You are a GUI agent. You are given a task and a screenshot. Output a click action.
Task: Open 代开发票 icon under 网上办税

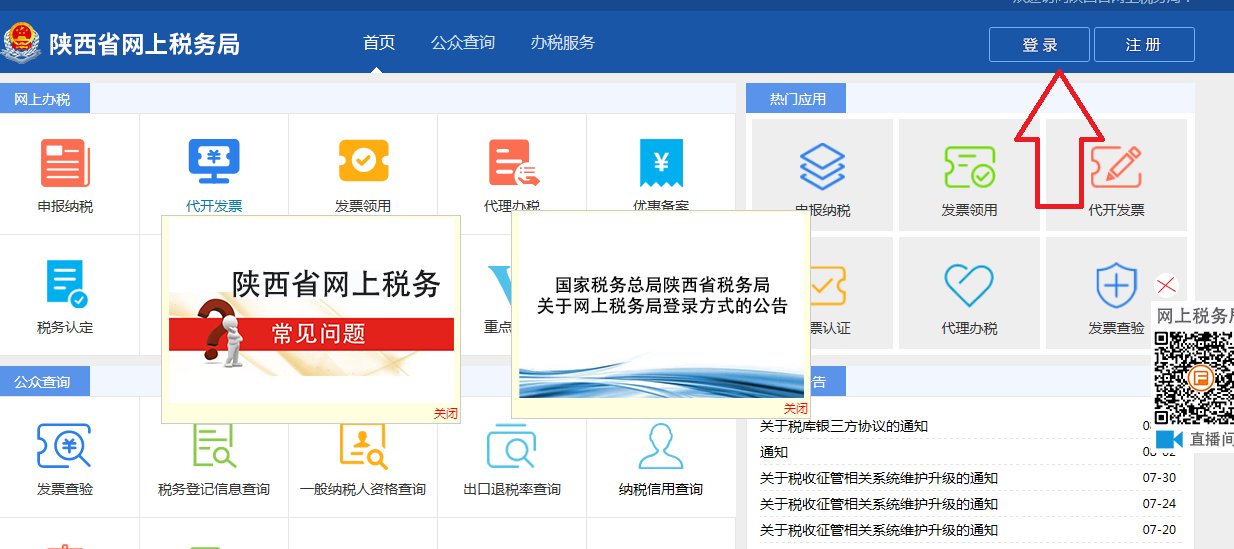(x=214, y=162)
